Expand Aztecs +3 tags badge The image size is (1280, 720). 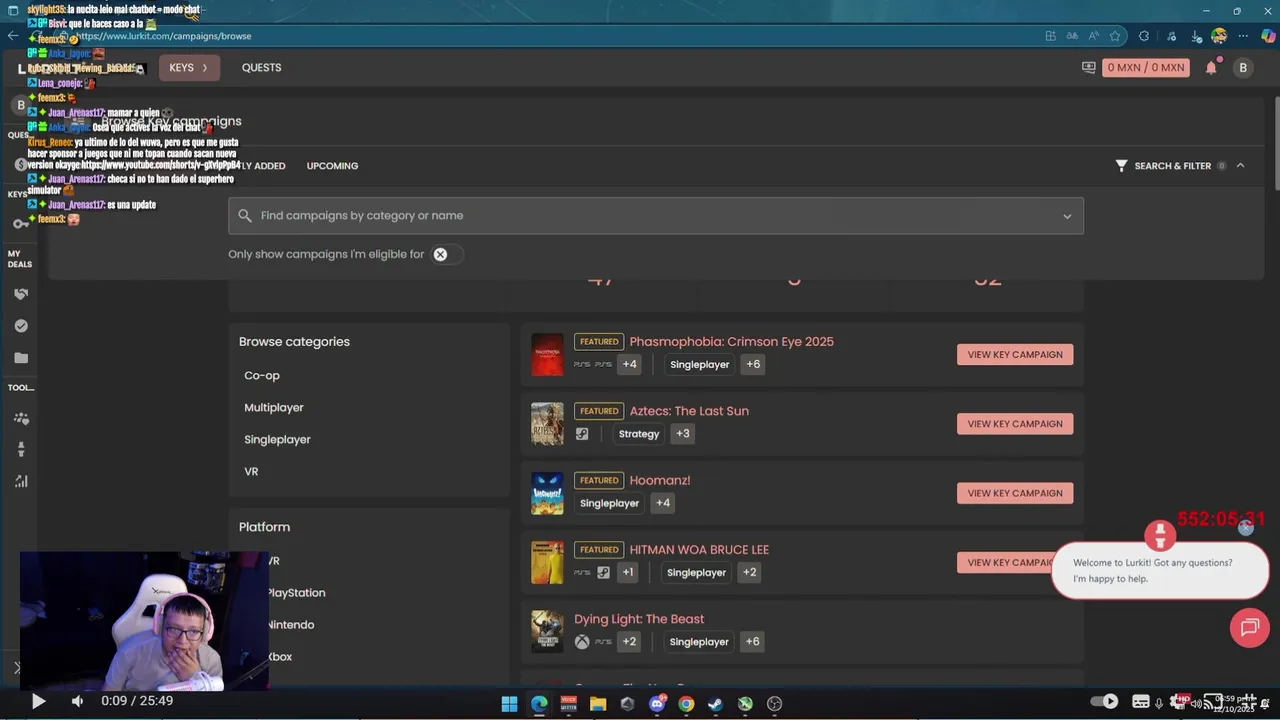[682, 434]
